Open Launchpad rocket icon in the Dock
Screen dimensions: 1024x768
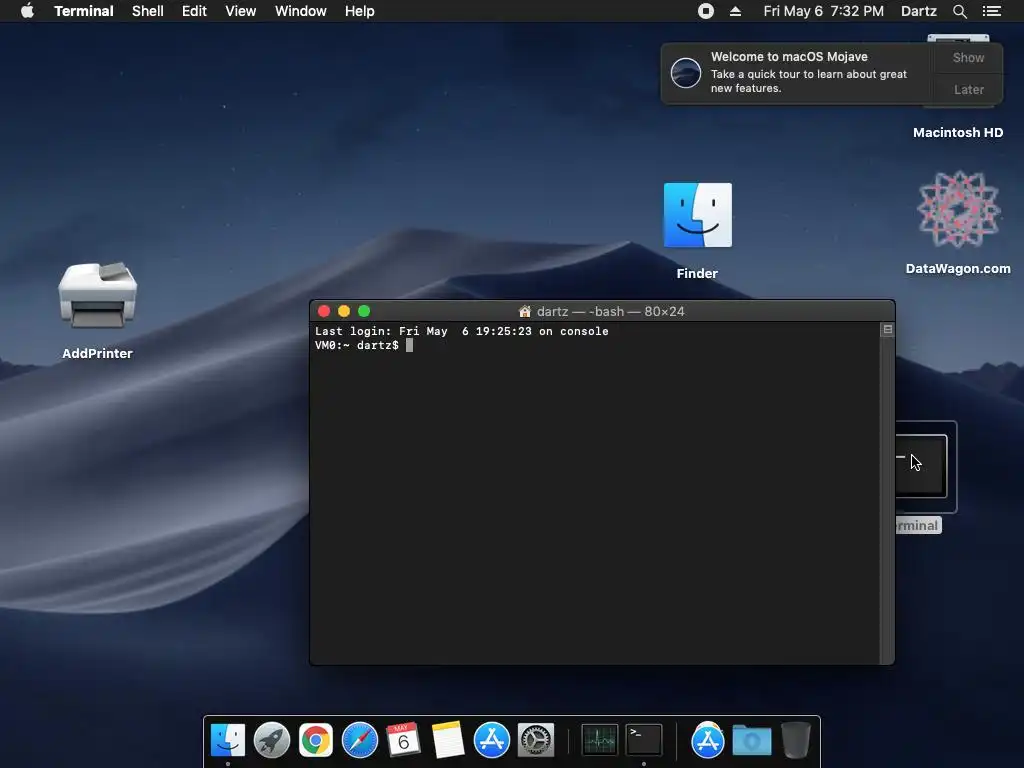tap(272, 741)
